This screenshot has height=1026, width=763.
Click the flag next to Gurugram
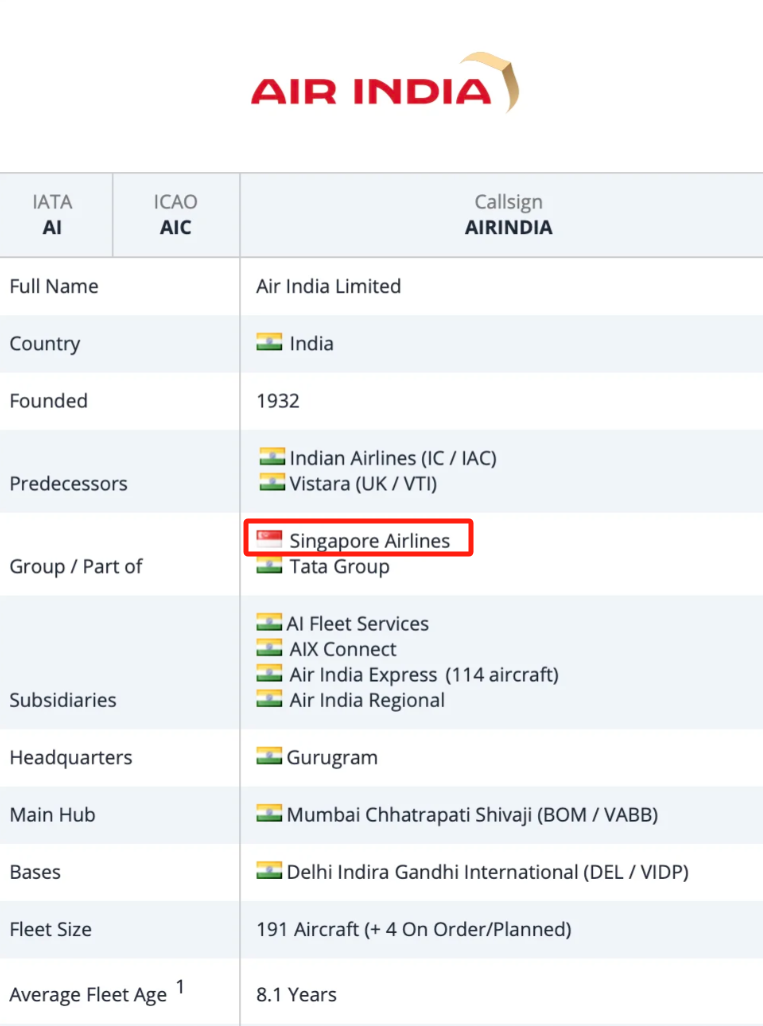click(x=269, y=756)
